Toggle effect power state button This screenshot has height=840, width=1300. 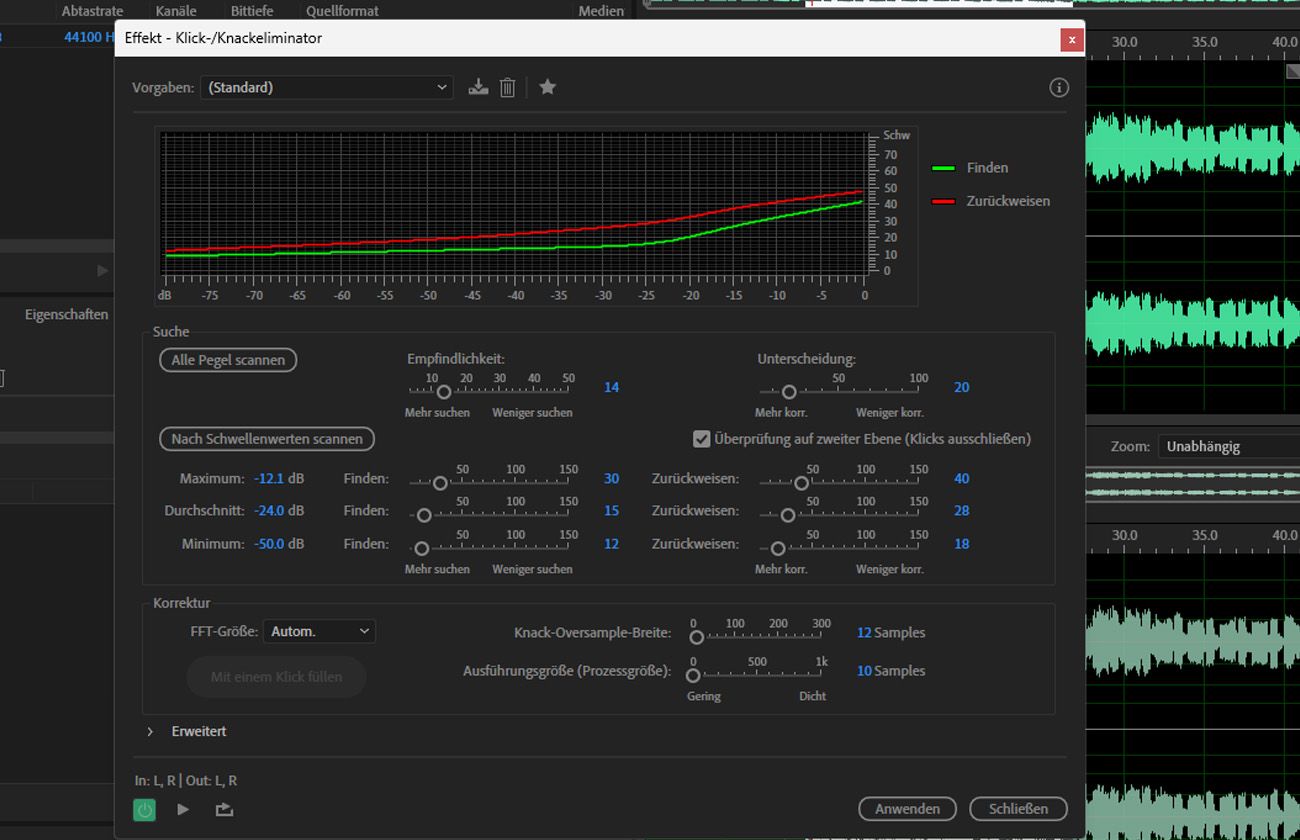(145, 810)
